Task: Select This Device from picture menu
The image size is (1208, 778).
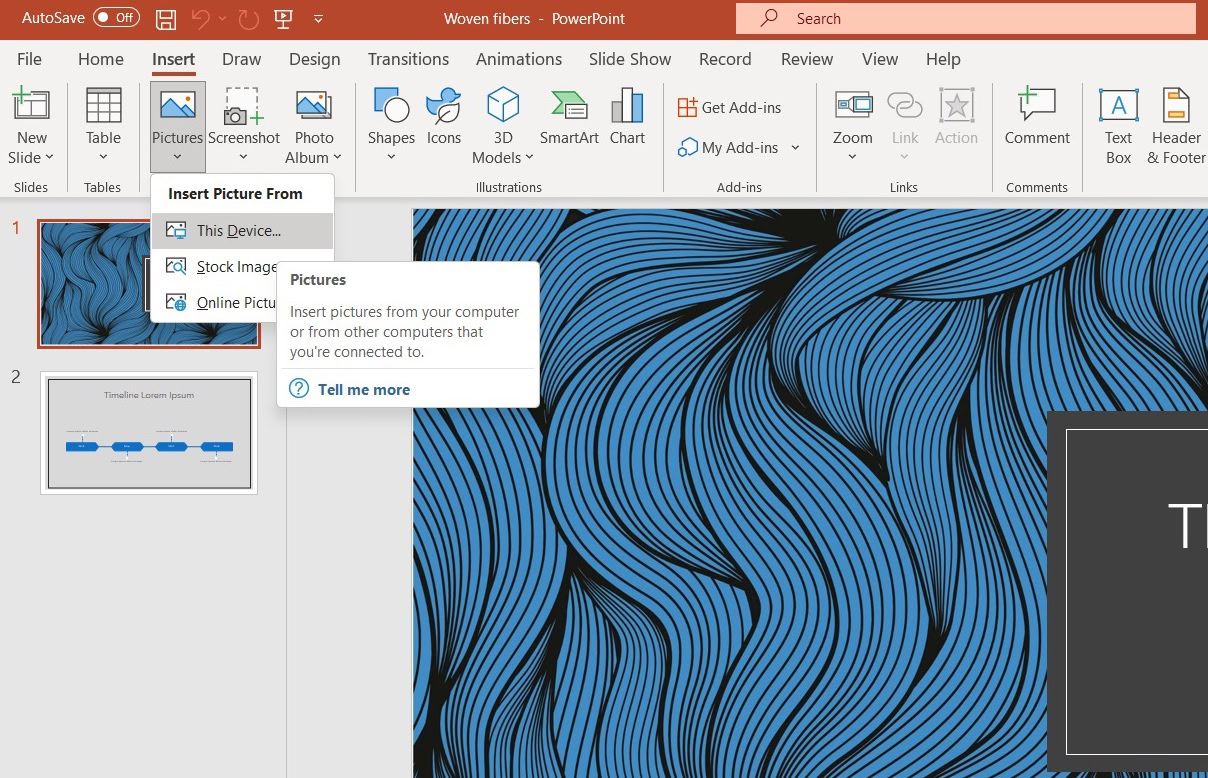Action: (x=238, y=231)
